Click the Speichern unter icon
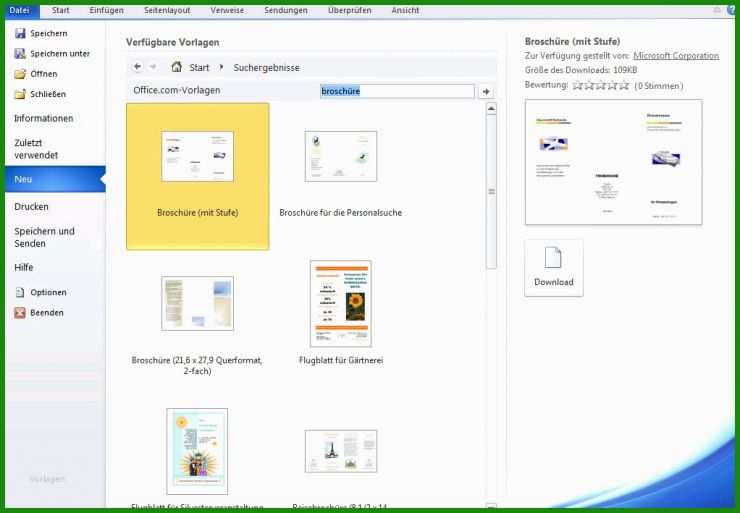Image resolution: width=740 pixels, height=513 pixels. pyautogui.click(x=20, y=53)
